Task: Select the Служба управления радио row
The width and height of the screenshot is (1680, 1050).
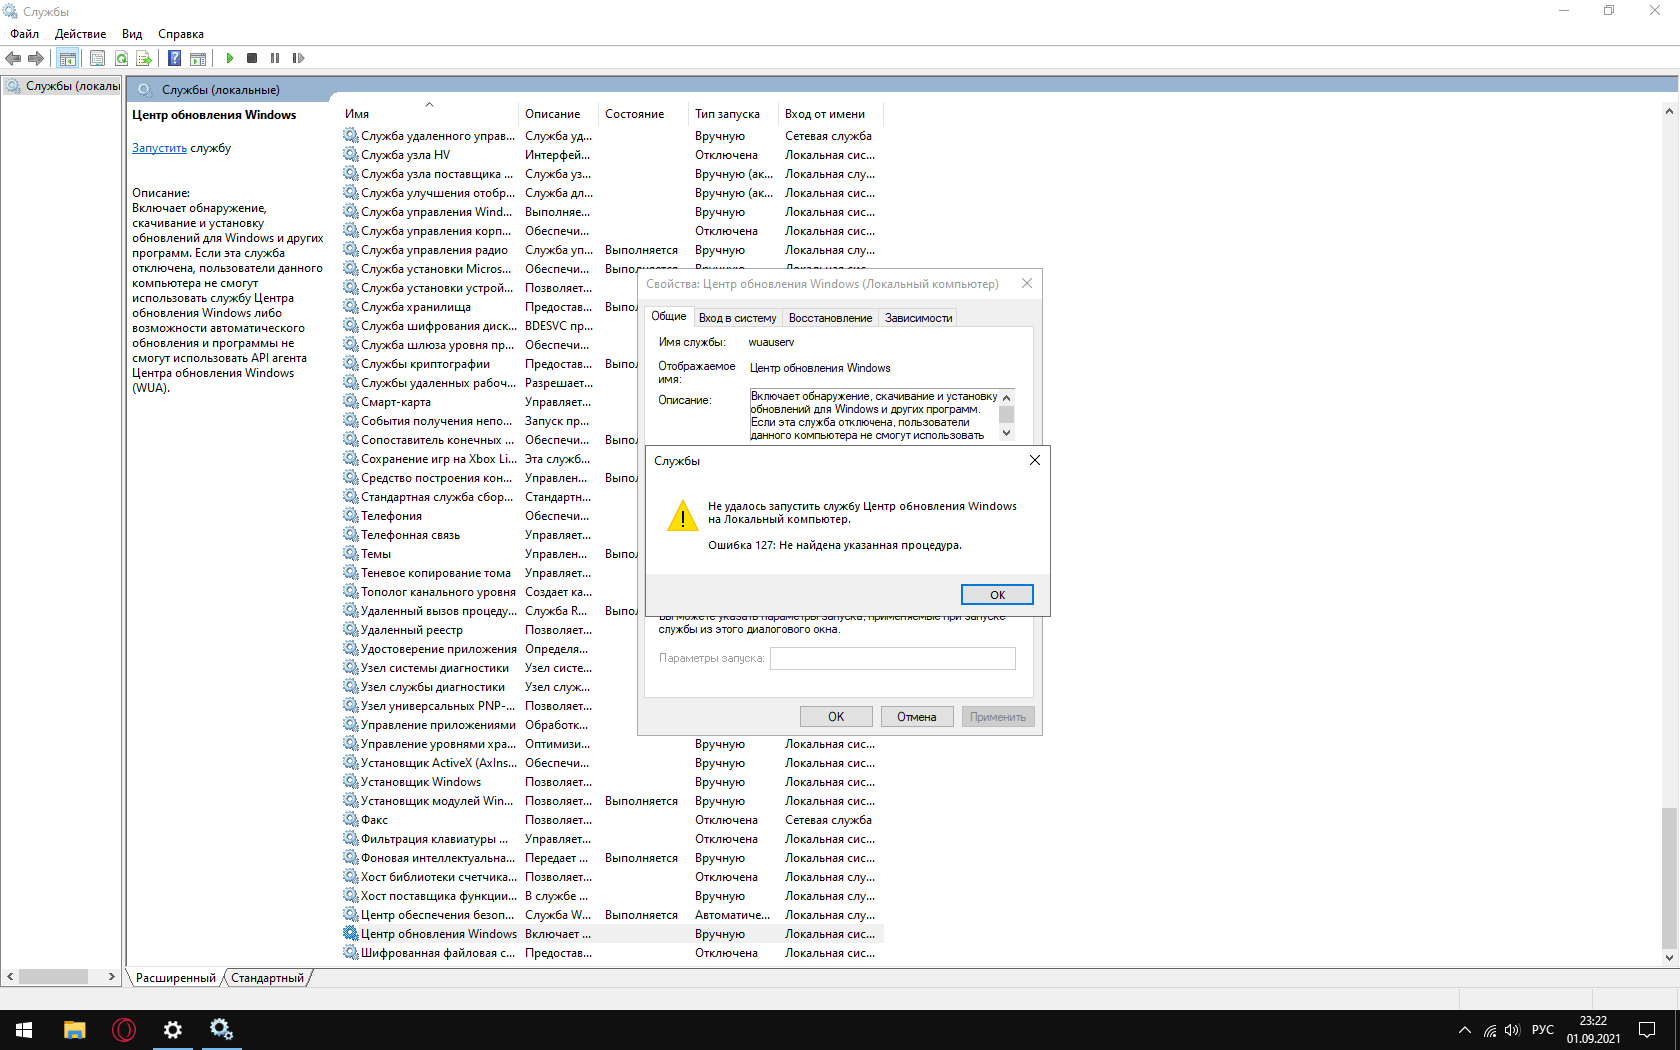Action: 612,250
